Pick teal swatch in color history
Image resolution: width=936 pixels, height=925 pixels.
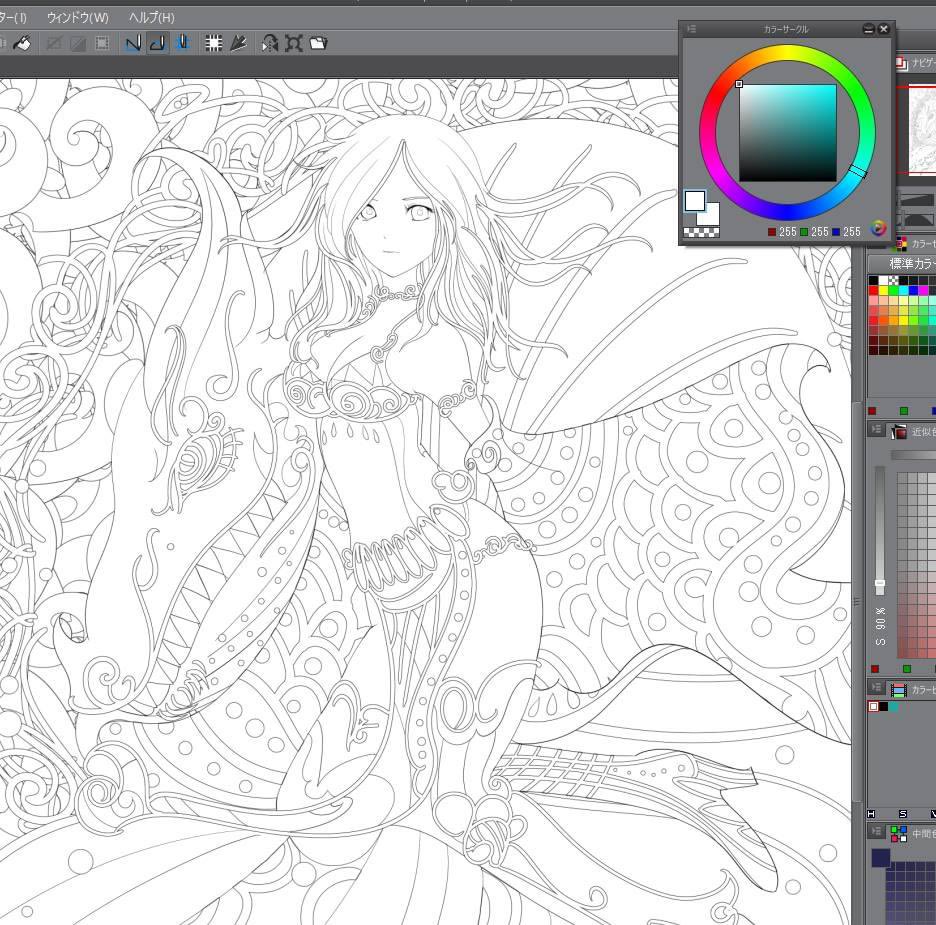pos(893,707)
